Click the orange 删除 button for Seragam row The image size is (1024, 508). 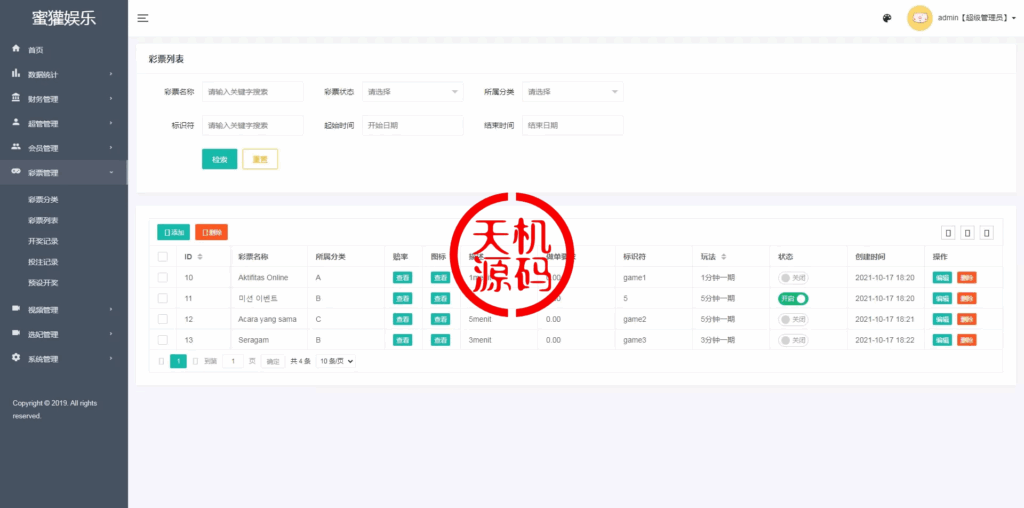(x=966, y=340)
